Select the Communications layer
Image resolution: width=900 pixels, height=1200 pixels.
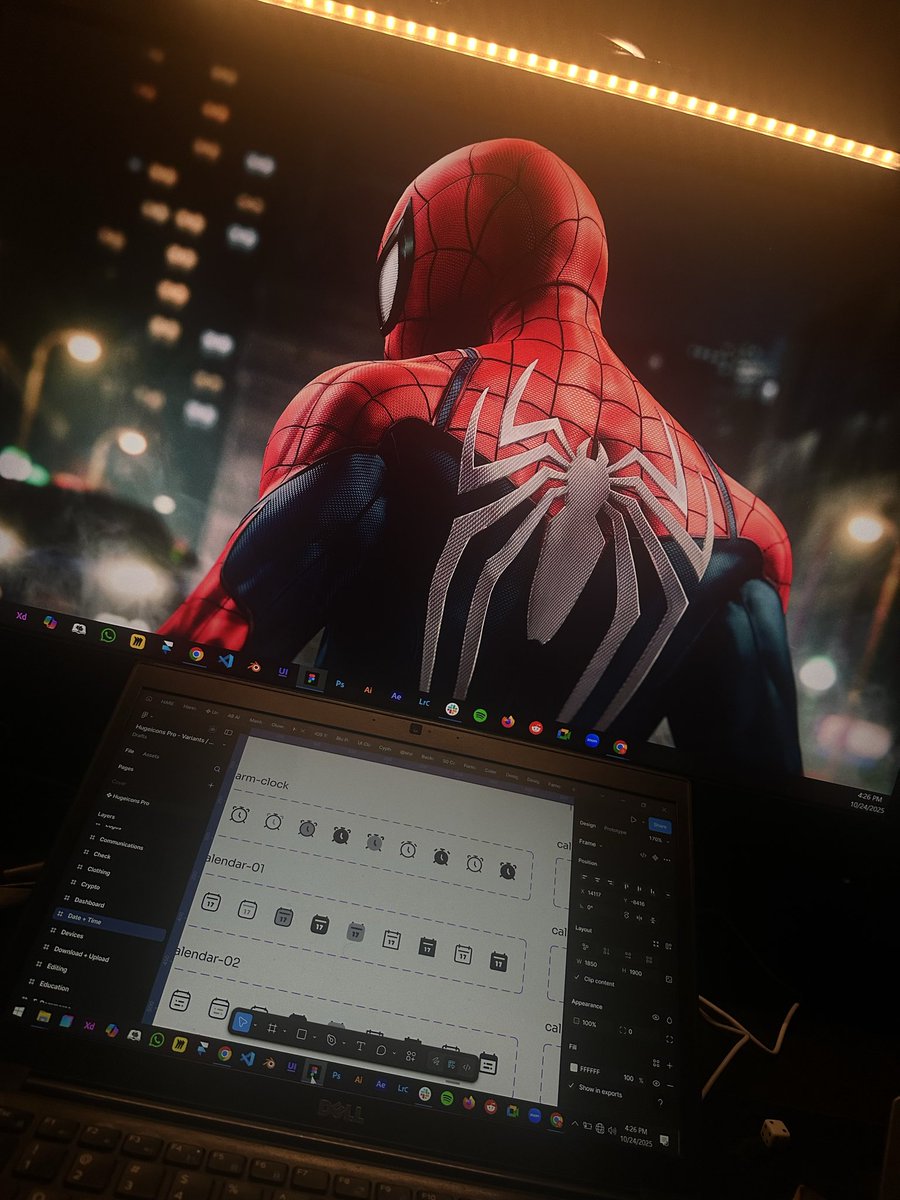click(x=120, y=845)
